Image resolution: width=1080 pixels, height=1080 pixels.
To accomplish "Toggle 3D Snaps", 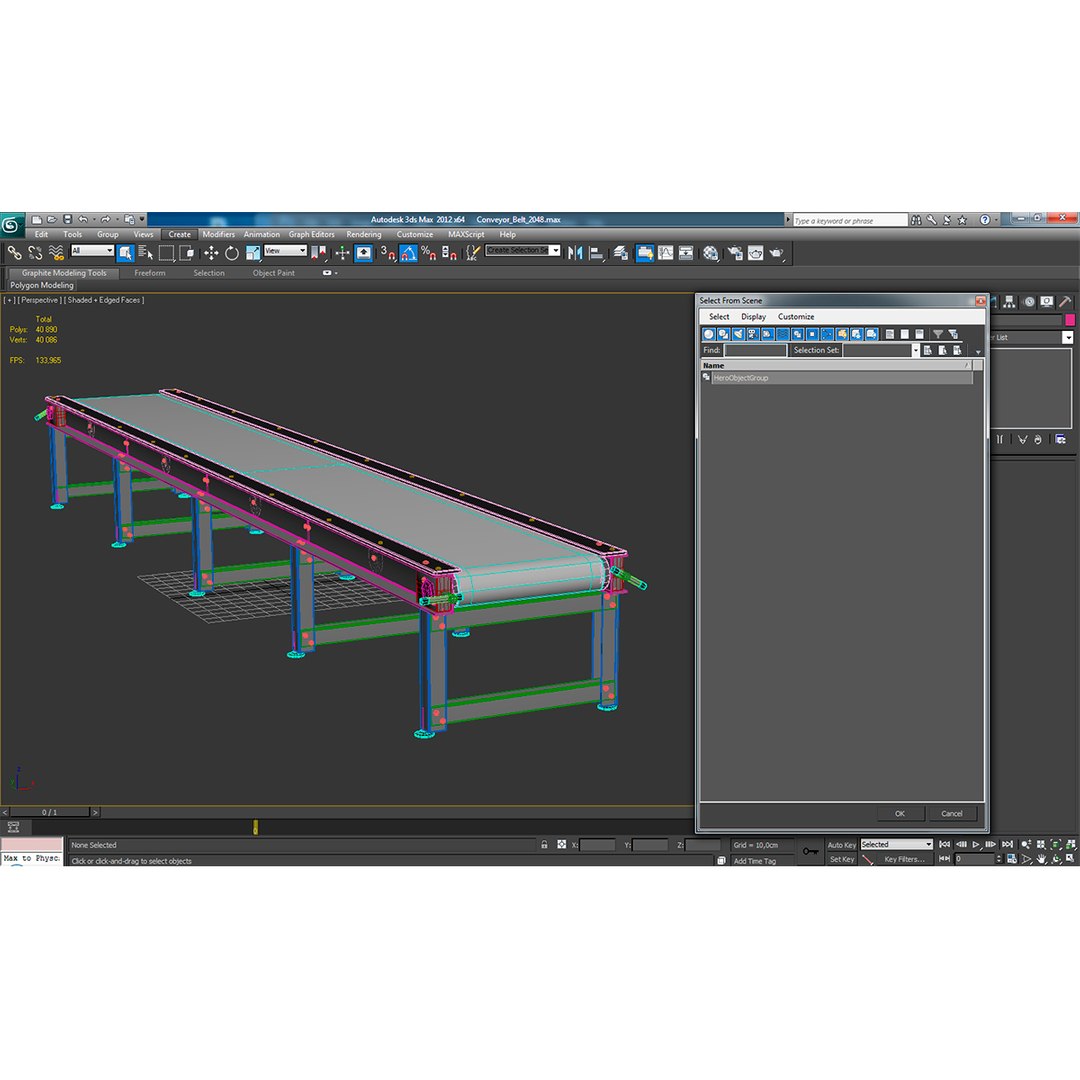I will point(388,253).
